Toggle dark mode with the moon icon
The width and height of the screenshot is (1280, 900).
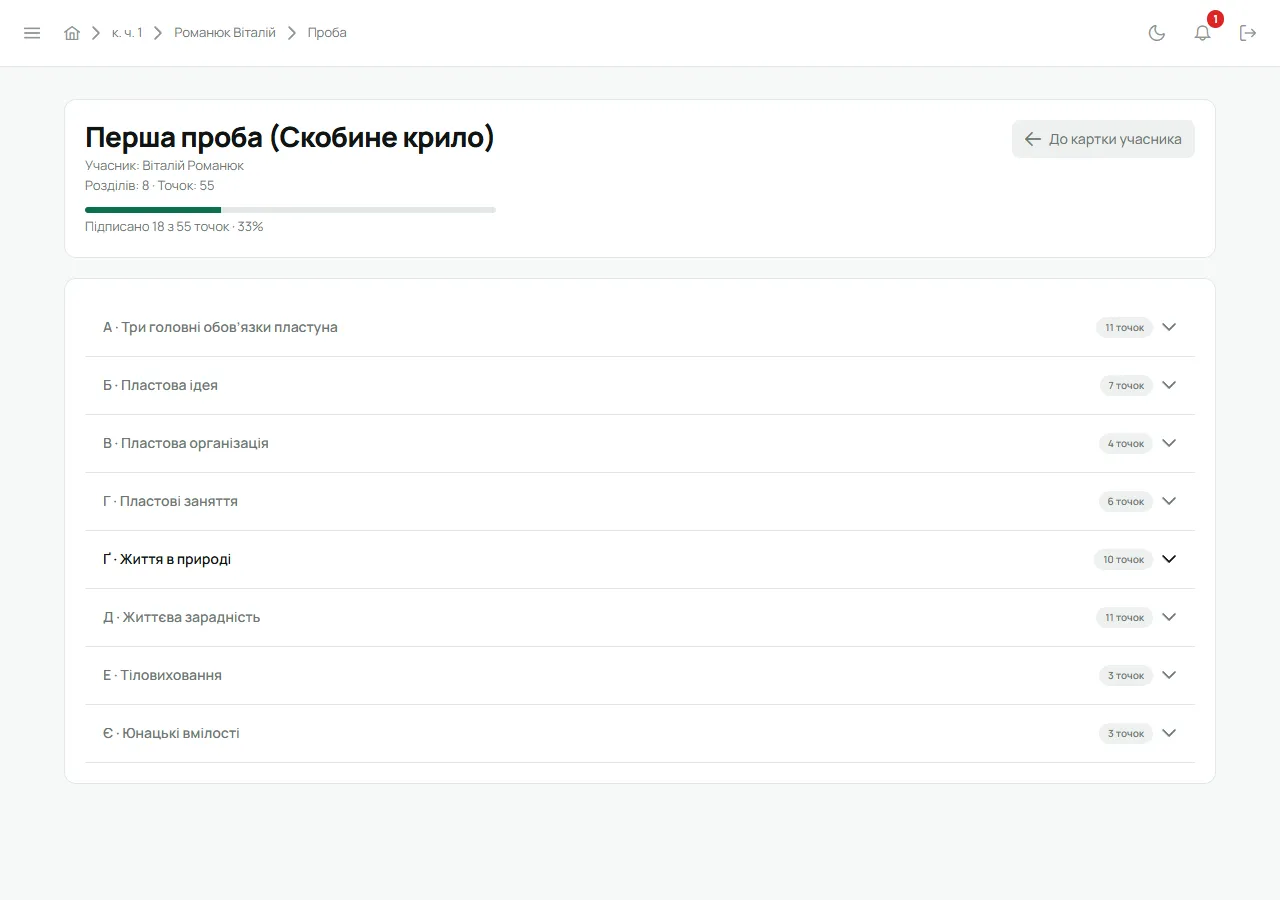coord(1157,33)
